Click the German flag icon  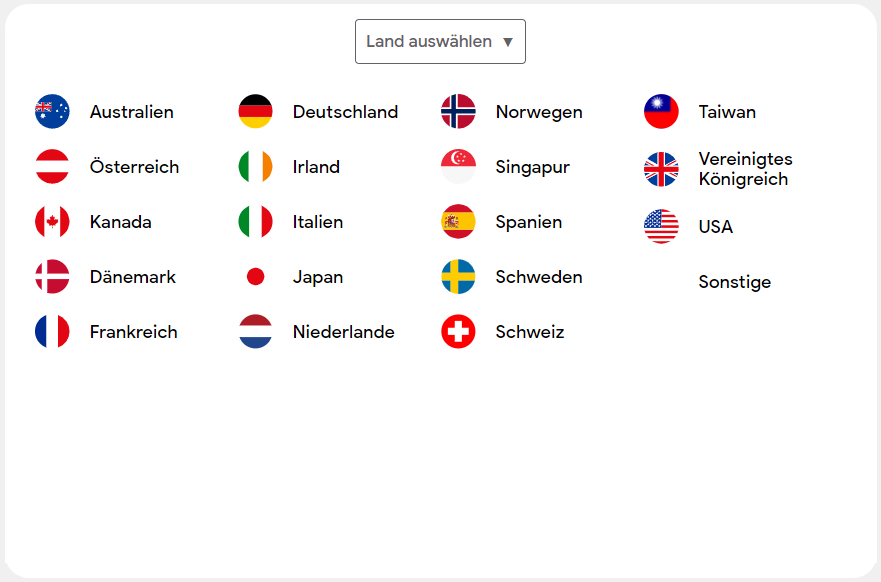coord(256,111)
